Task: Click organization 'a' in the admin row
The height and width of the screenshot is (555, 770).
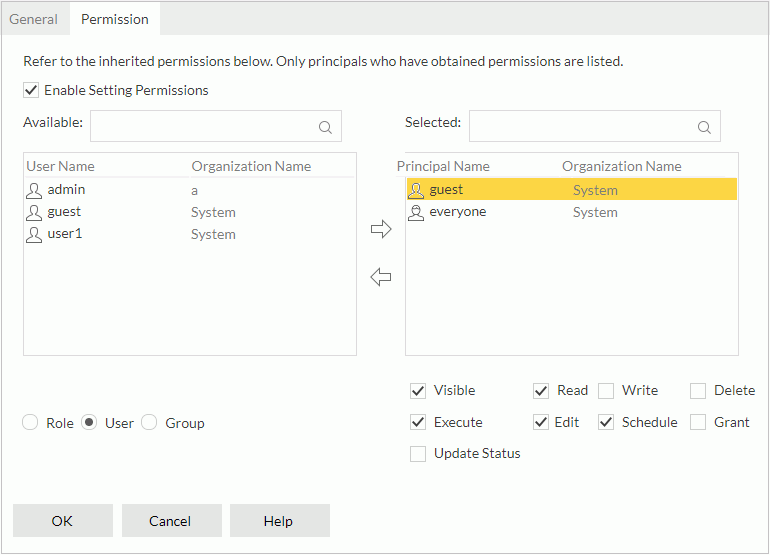Action: coord(194,191)
